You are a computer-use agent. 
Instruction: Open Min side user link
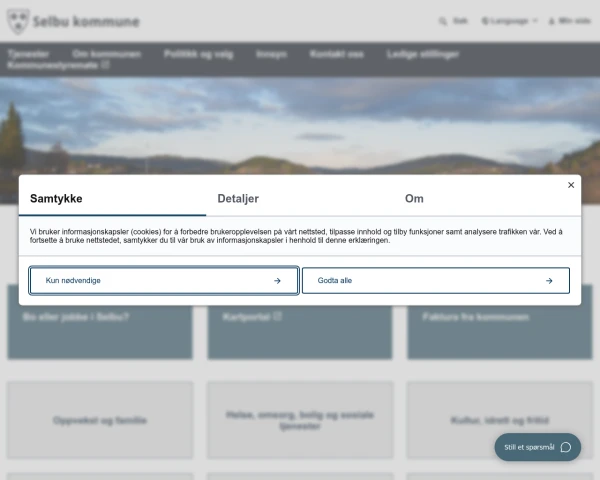coord(570,21)
